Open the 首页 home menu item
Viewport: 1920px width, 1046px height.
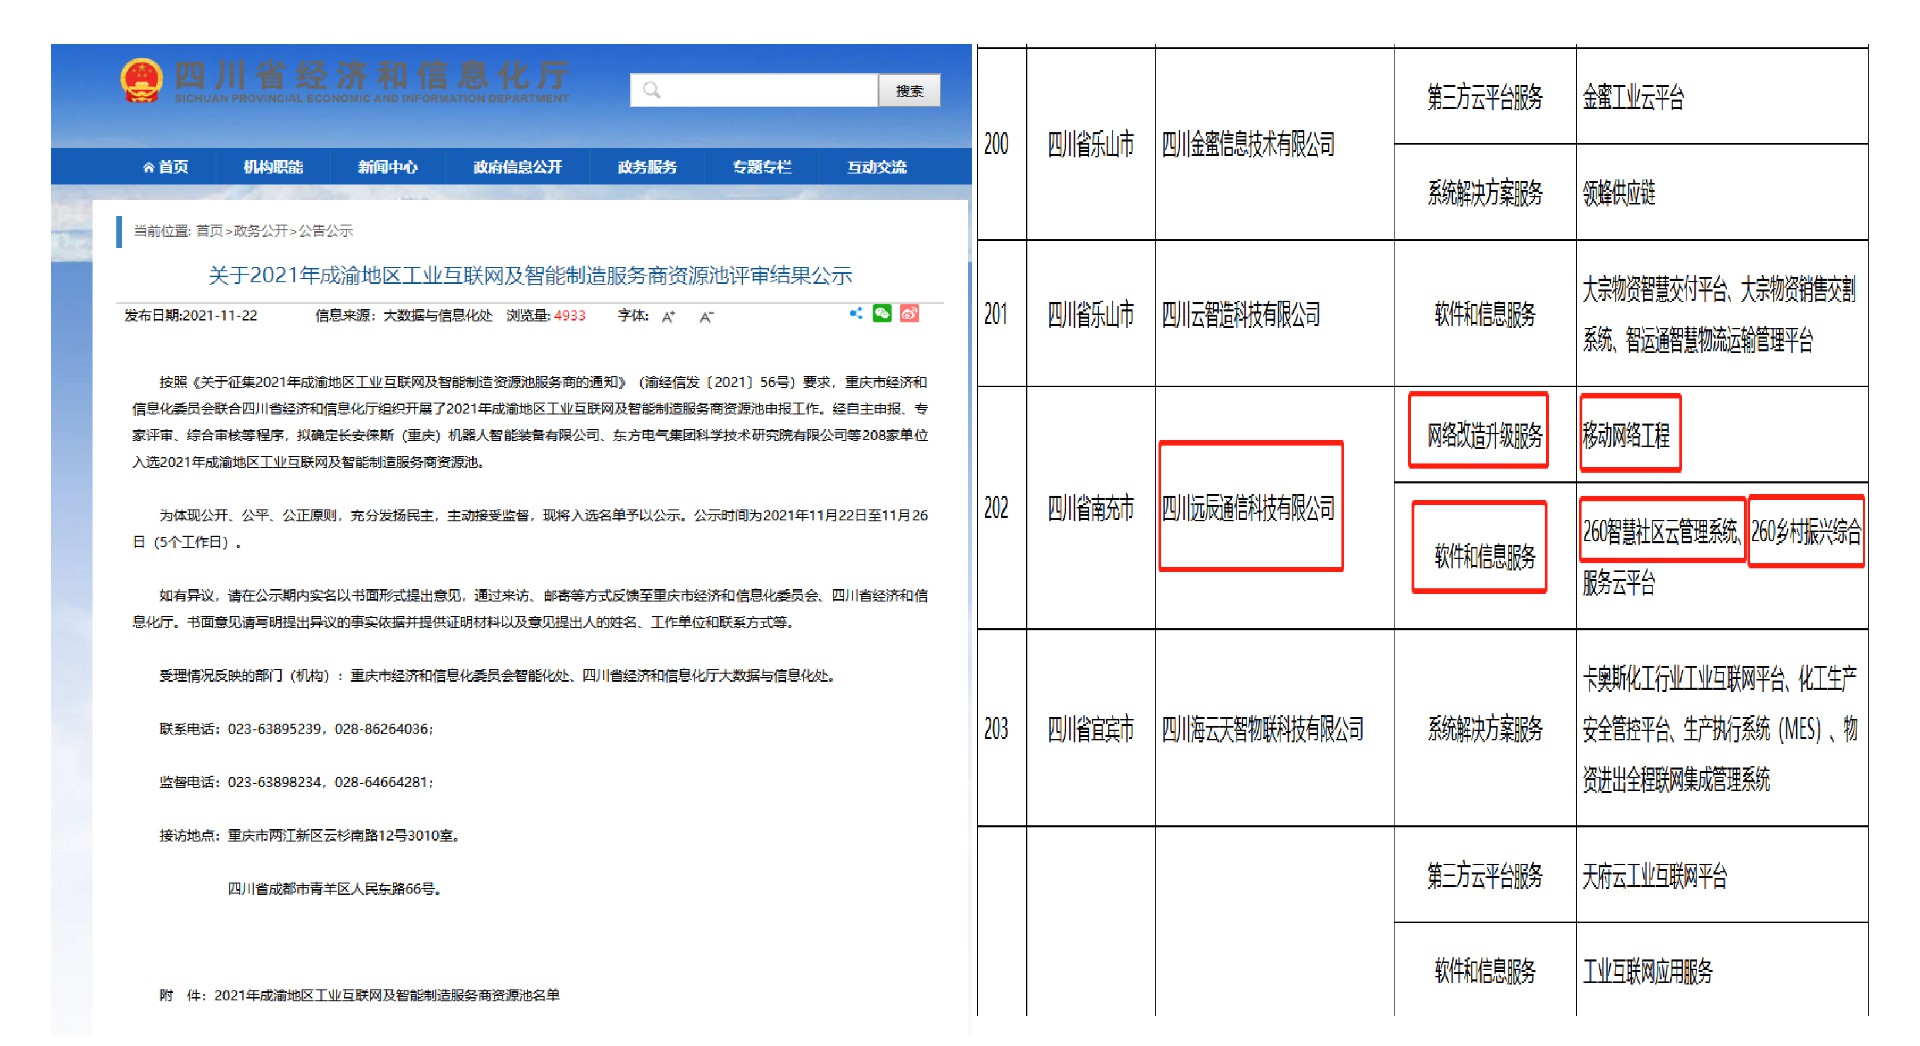click(166, 167)
